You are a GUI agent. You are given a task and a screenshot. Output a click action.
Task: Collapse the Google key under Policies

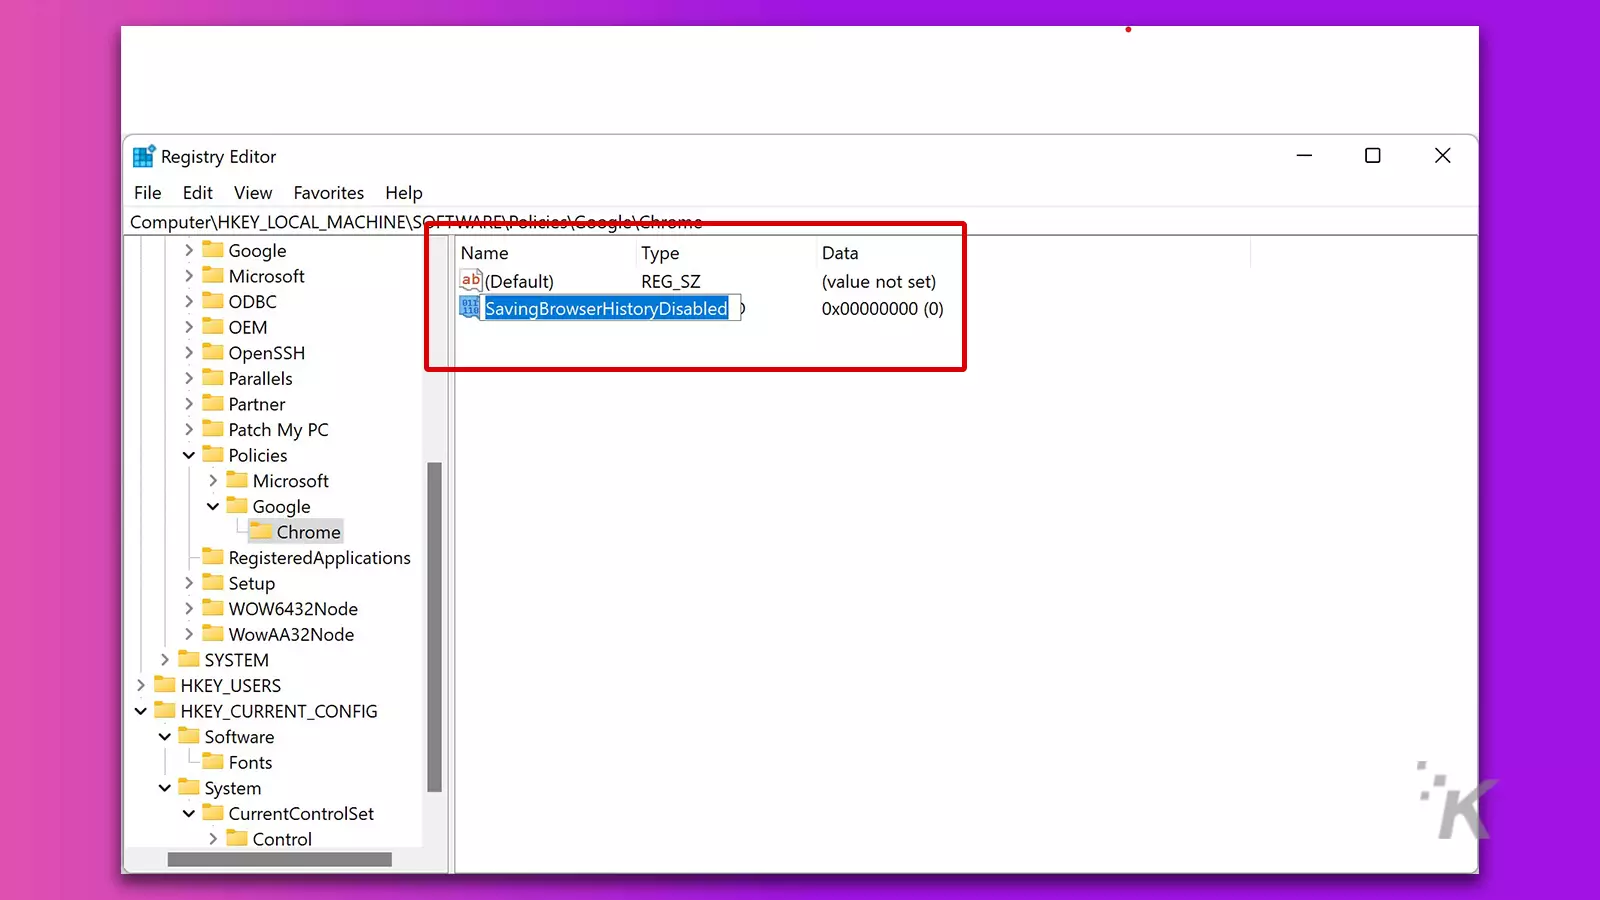[213, 506]
